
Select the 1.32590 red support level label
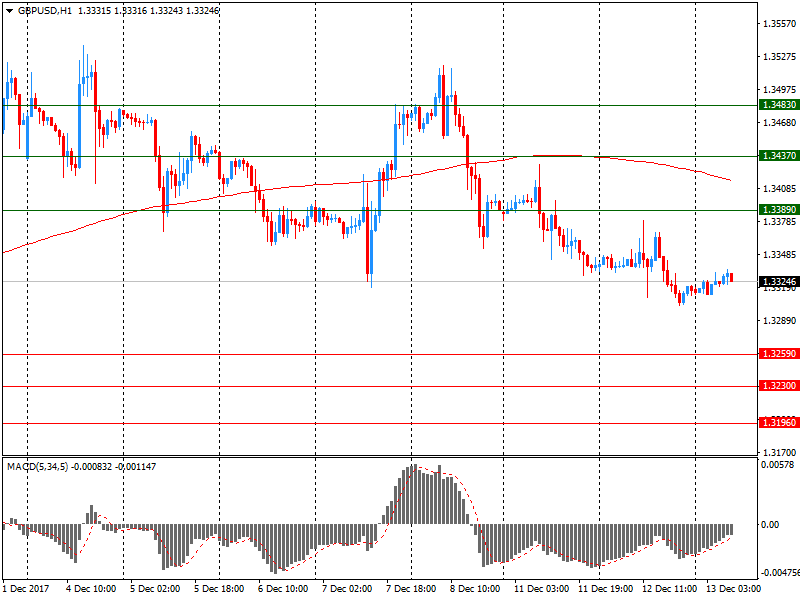[779, 354]
